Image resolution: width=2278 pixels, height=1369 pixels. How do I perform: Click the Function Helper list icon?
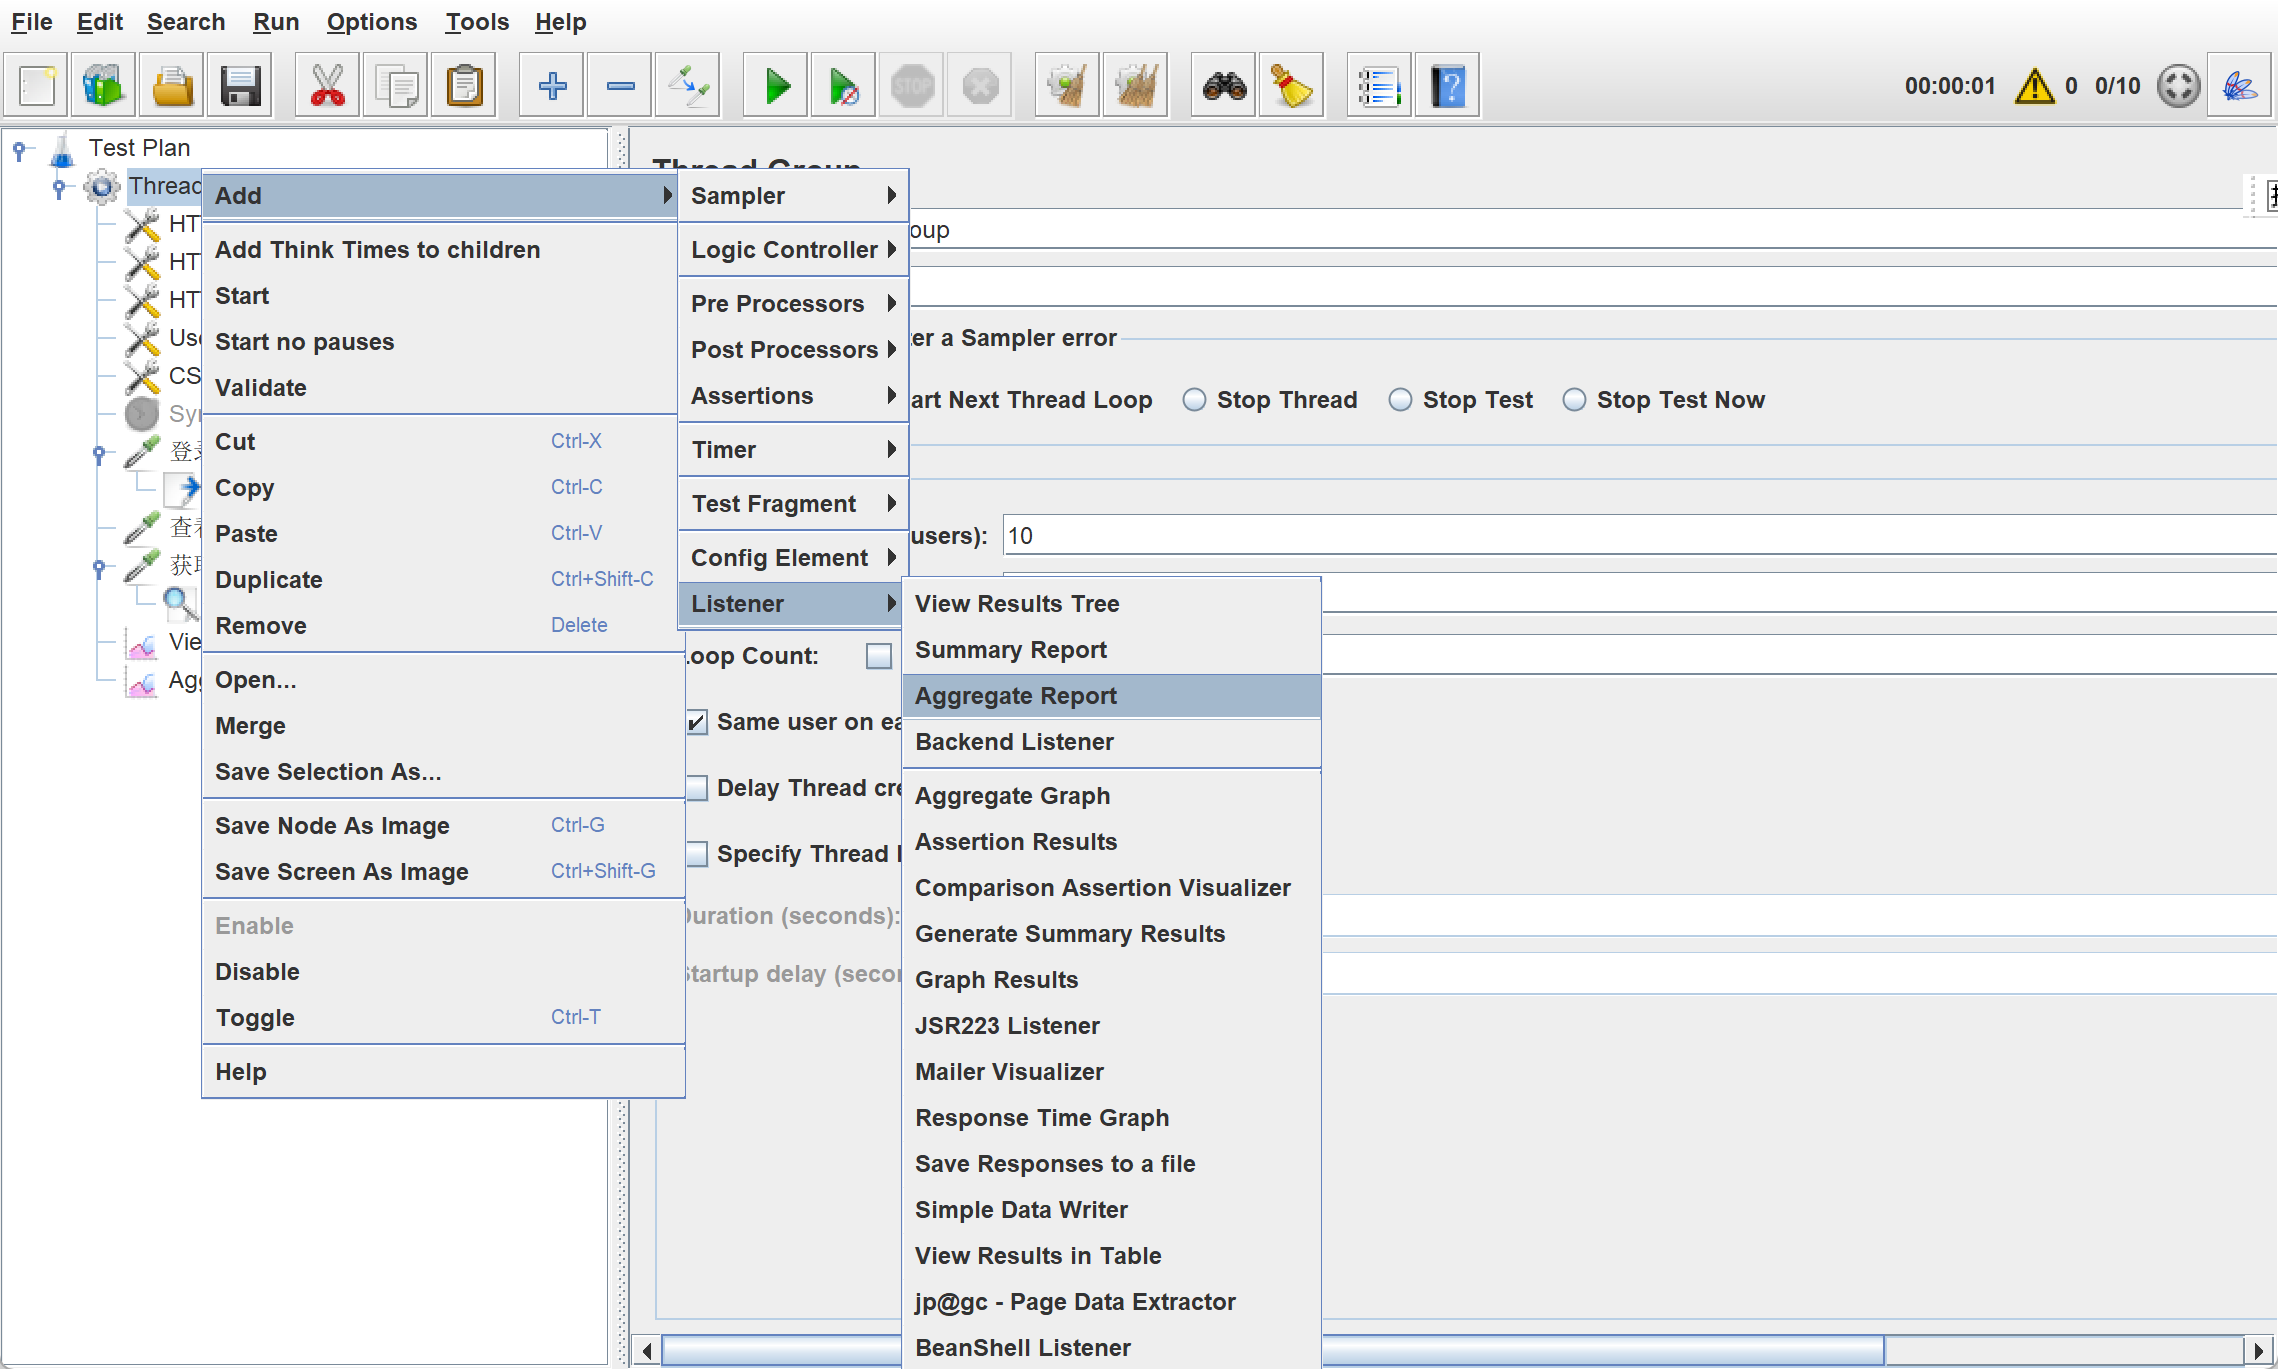coord(1378,86)
